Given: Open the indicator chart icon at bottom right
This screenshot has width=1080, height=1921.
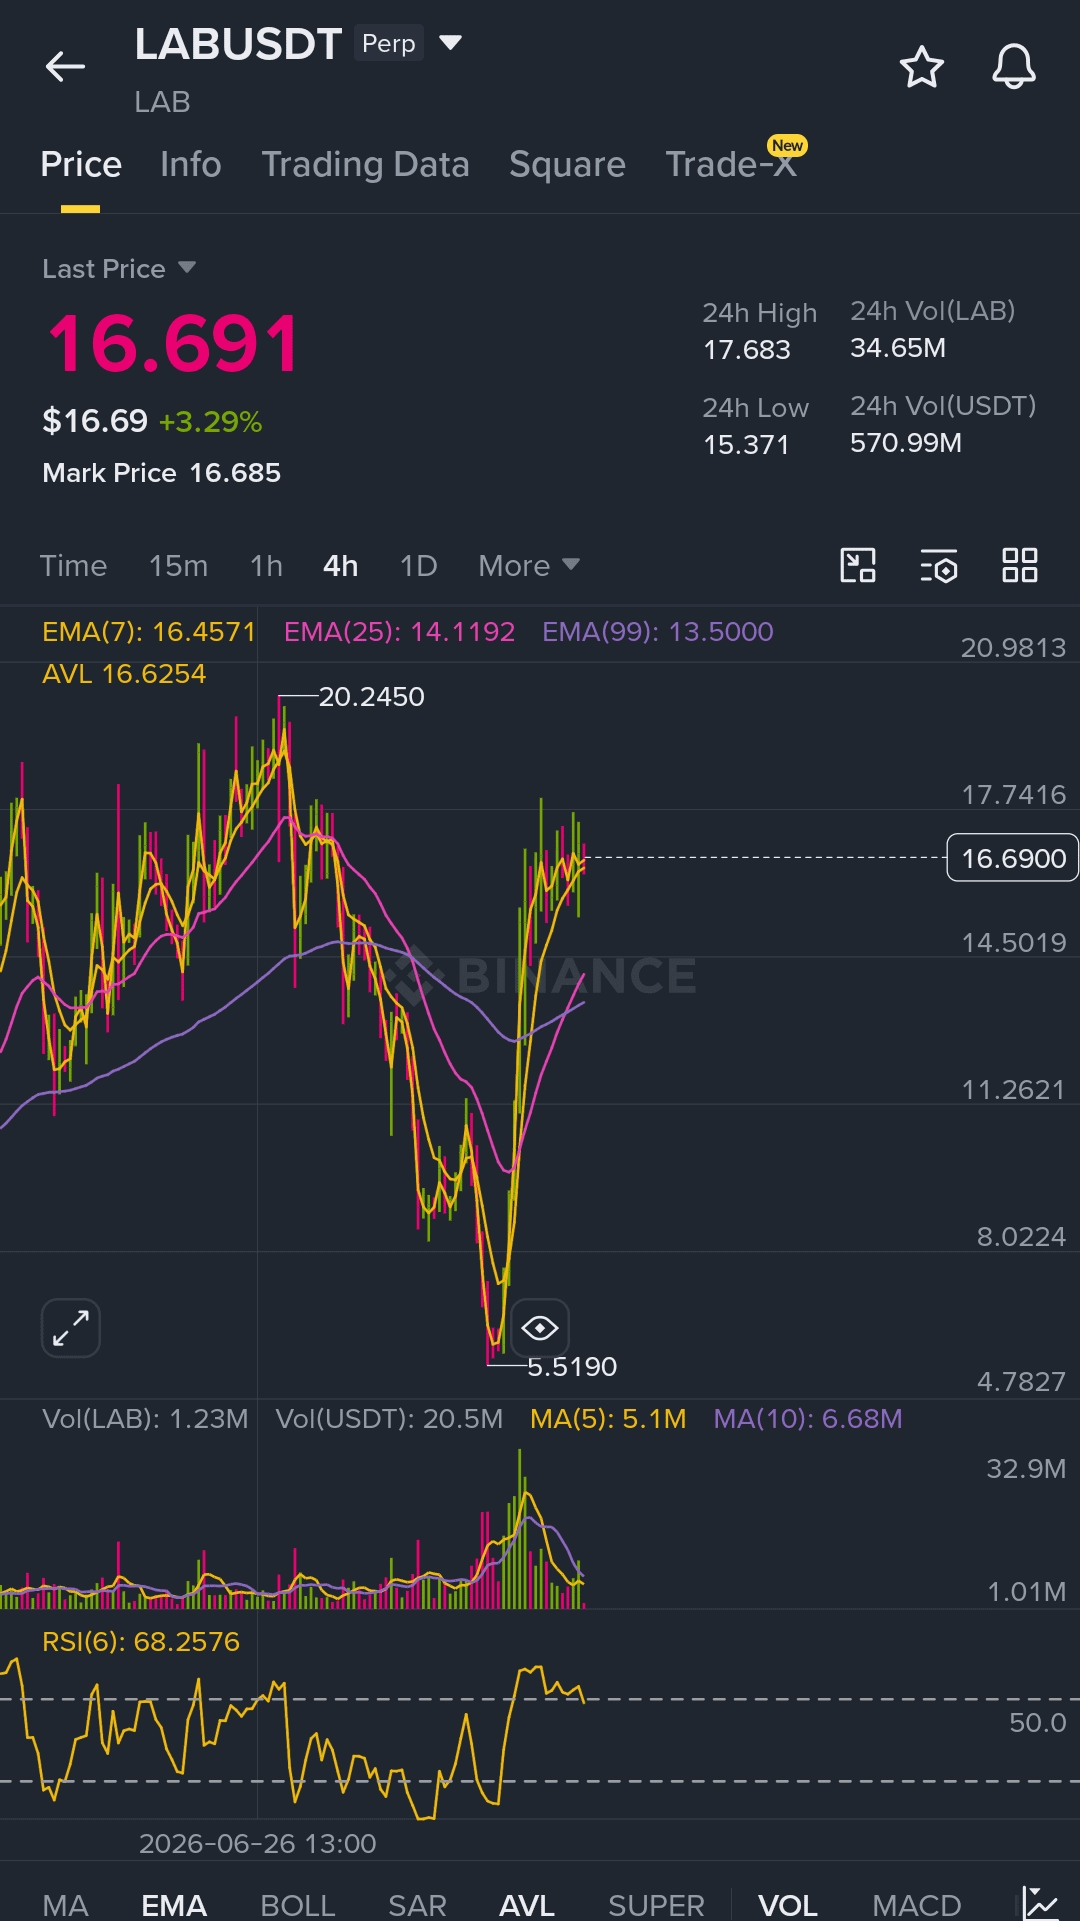Looking at the screenshot, I should [x=1041, y=1903].
